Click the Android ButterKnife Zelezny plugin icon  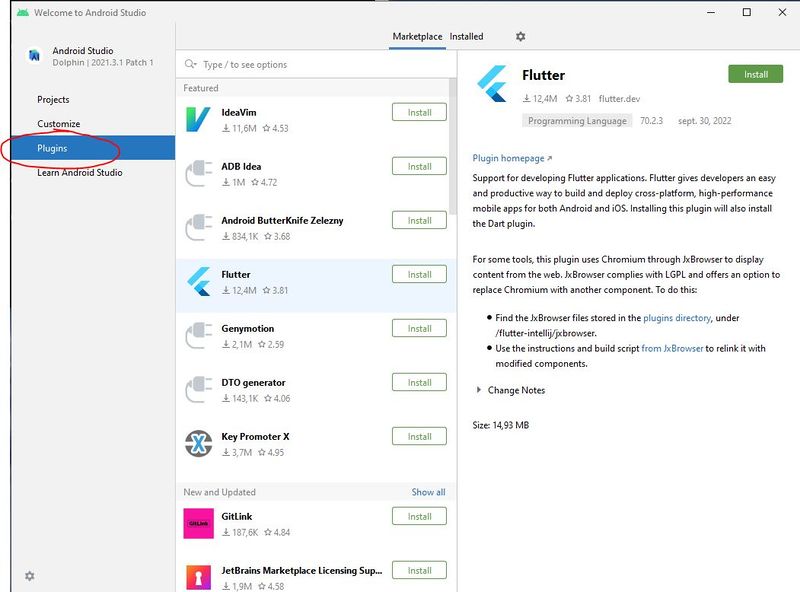click(x=198, y=228)
